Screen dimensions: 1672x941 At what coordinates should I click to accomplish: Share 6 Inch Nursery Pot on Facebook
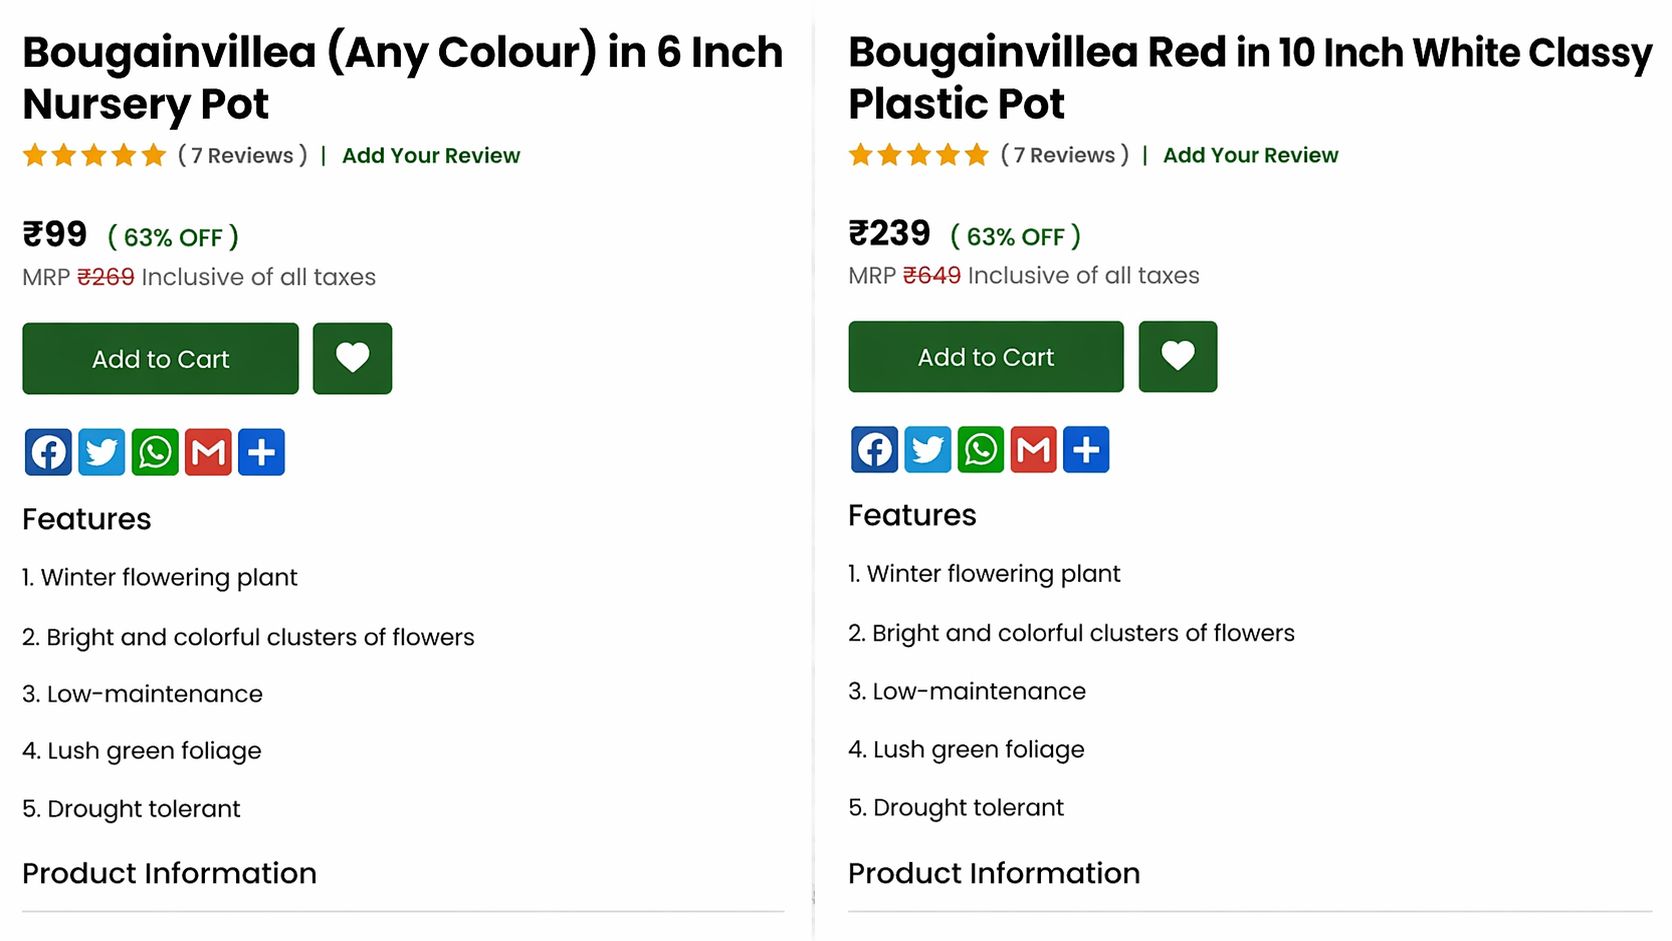(48, 452)
